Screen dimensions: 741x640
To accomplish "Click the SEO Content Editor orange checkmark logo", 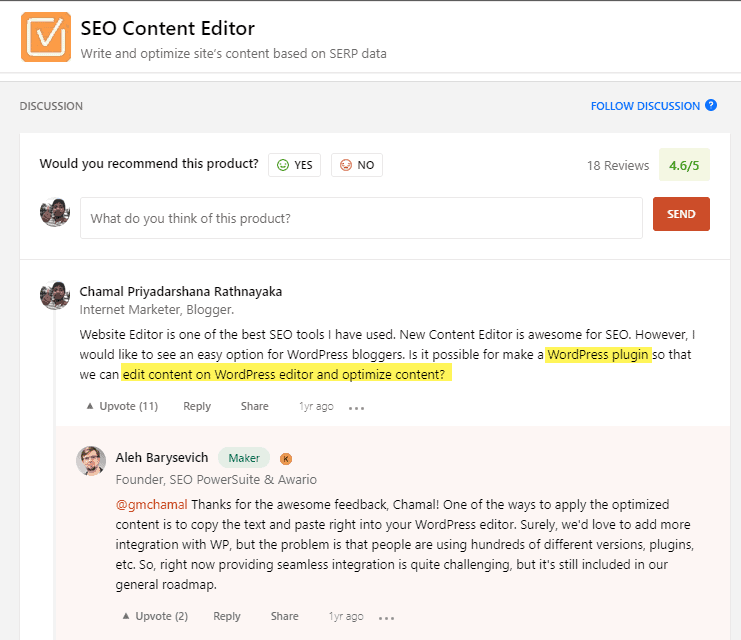I will [x=46, y=37].
